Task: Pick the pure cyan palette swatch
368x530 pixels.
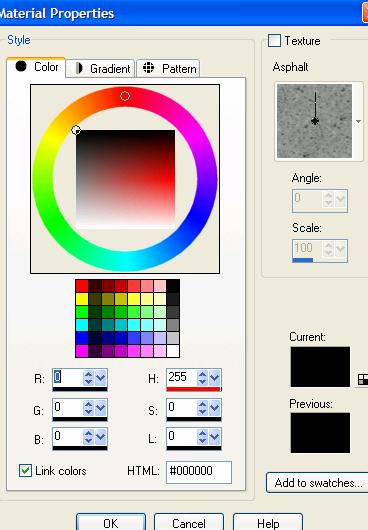Action: coord(82,325)
